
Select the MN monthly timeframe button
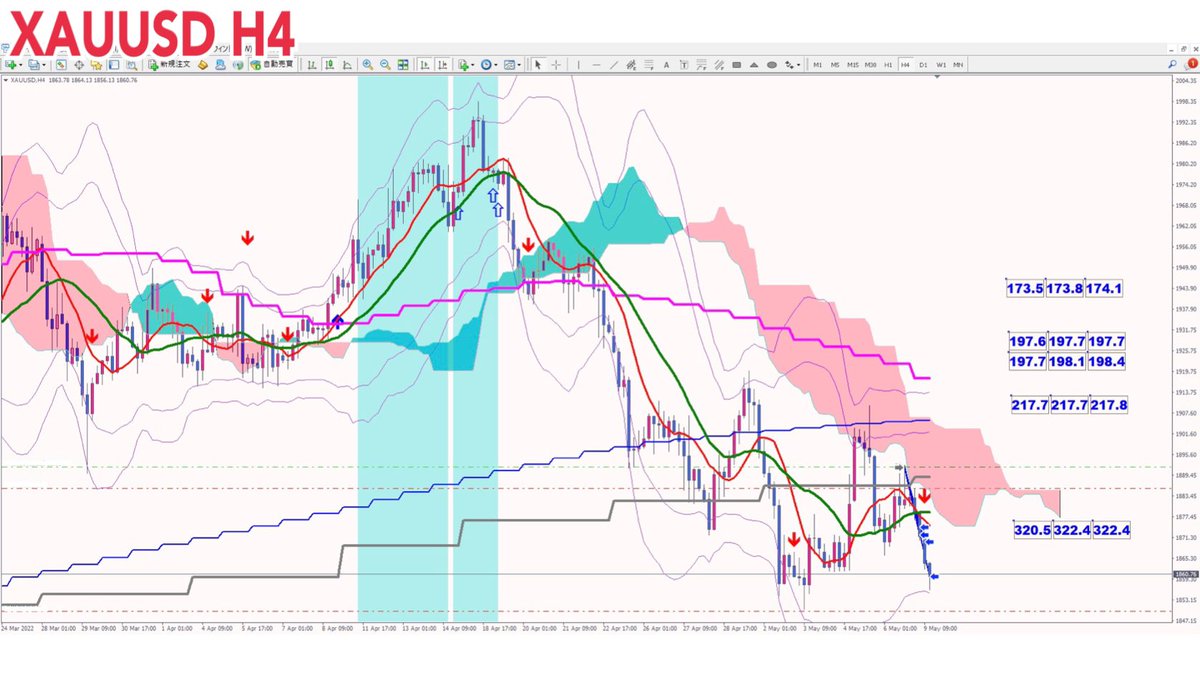pos(958,65)
